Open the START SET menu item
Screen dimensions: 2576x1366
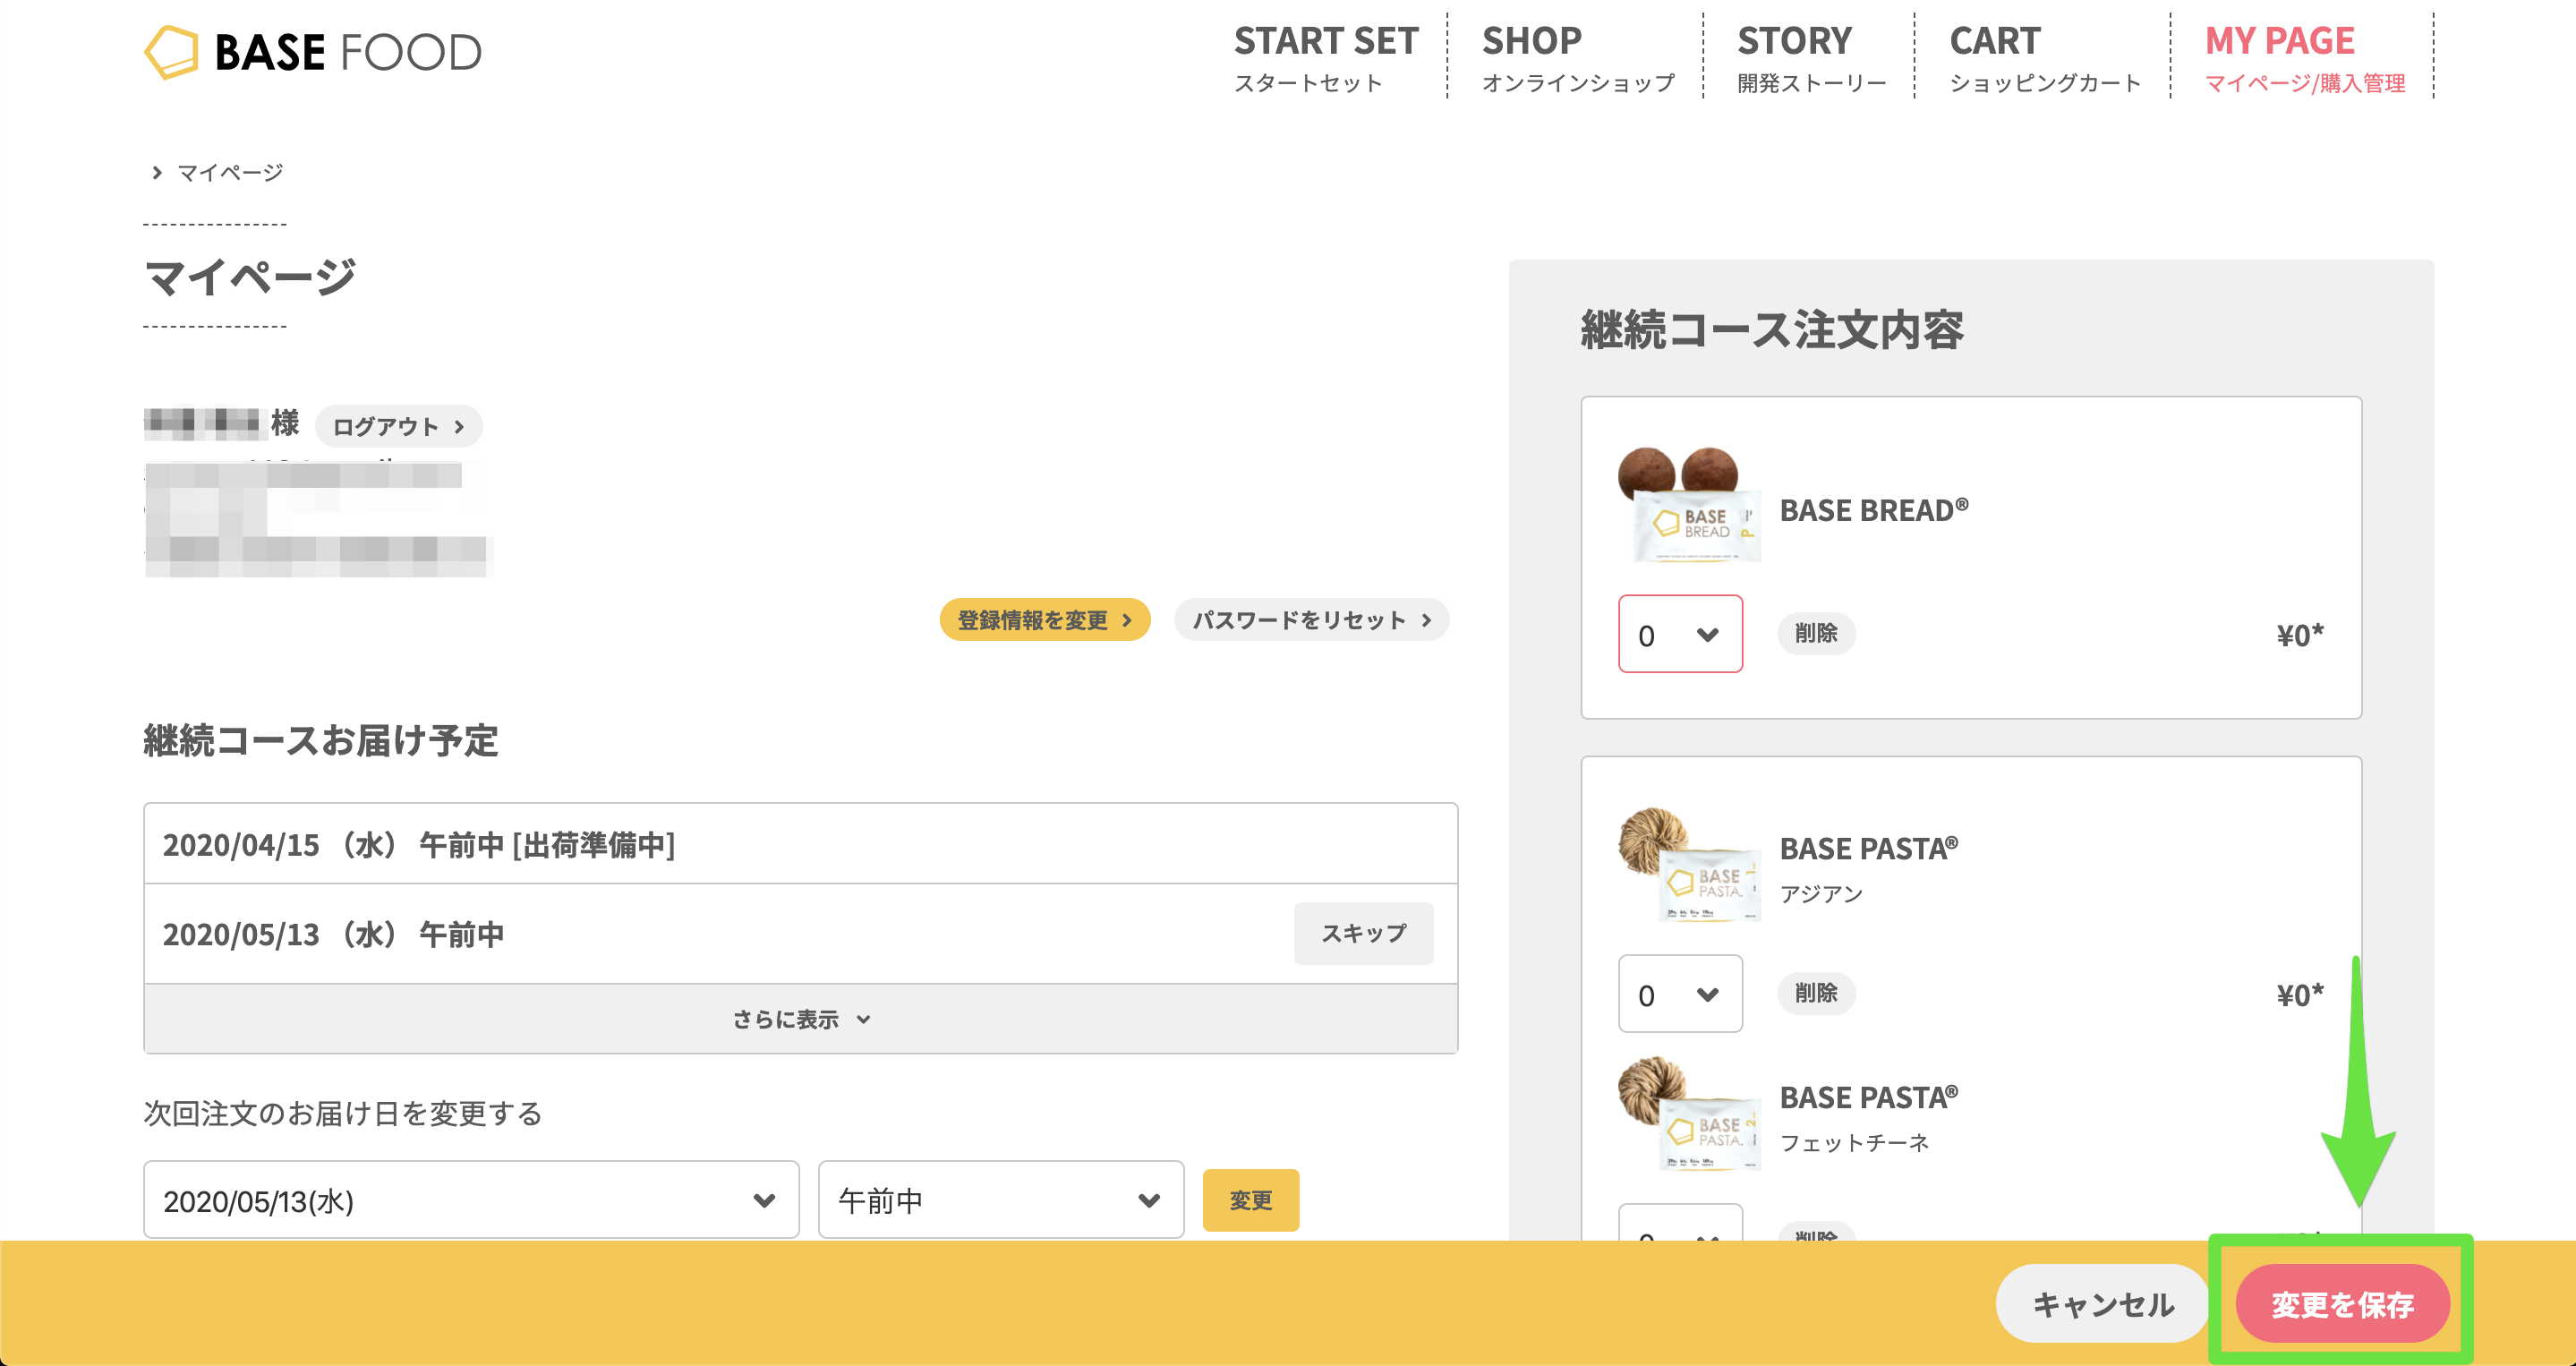point(1326,58)
